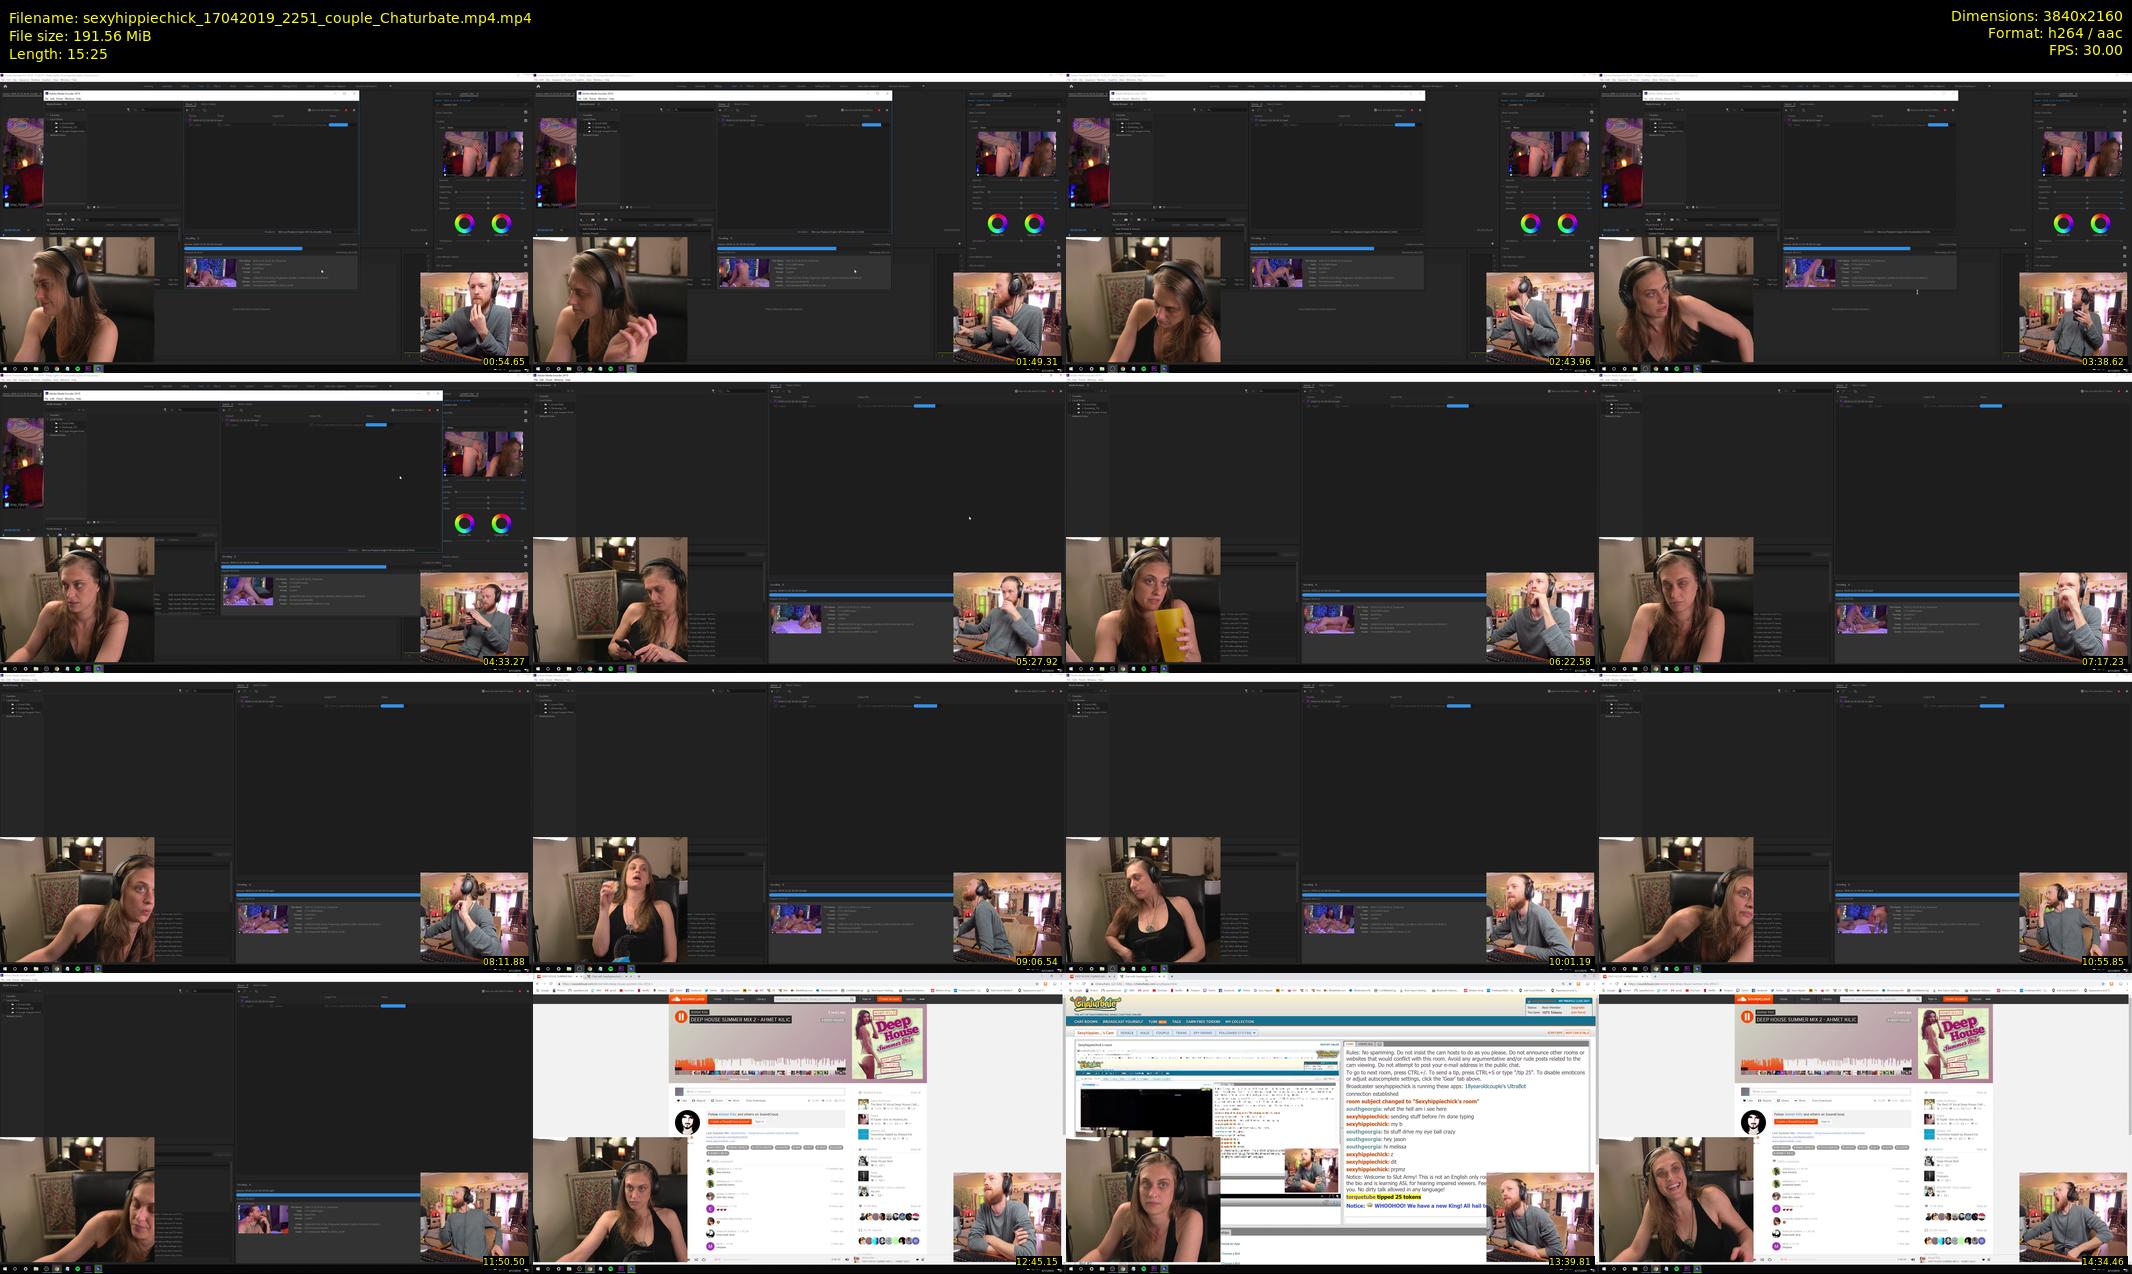Viewport: 2132px width, 1274px height.
Task: Click the 18yearoldcouple's UltraBot link in the chat
Action: point(1495,1086)
